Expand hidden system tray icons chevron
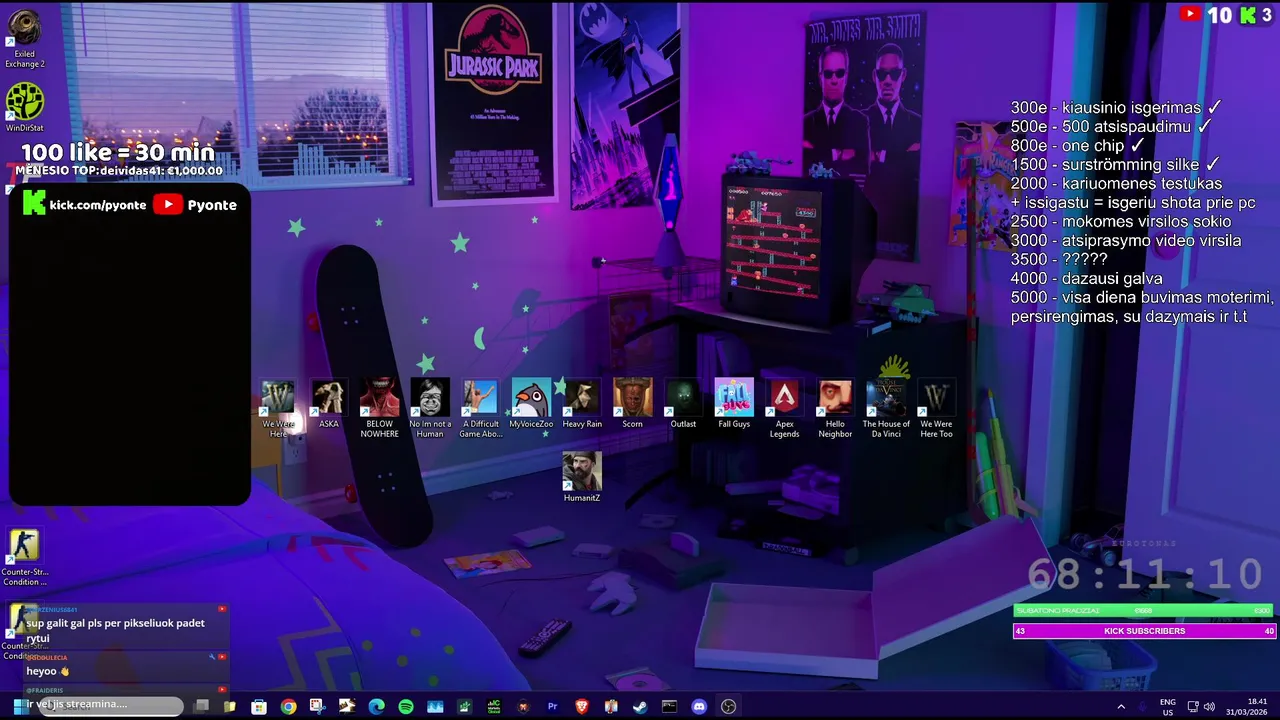 pyautogui.click(x=1120, y=707)
